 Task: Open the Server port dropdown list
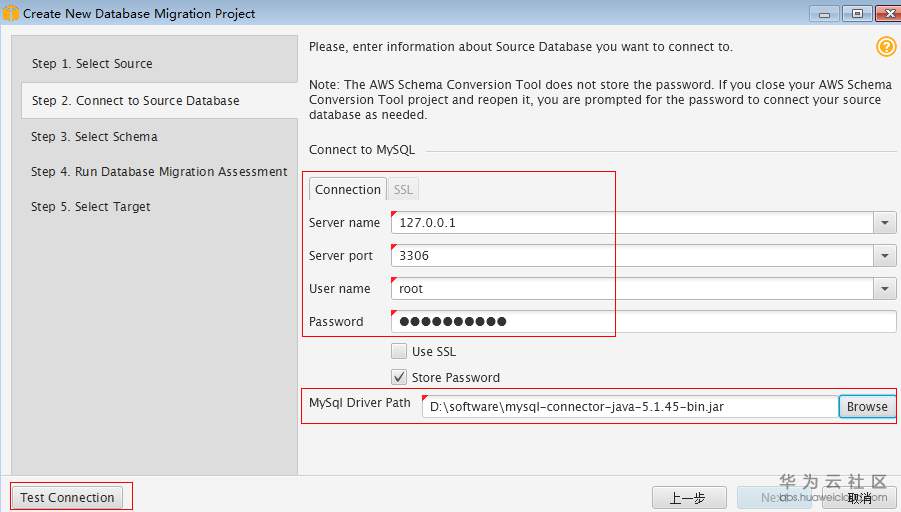(x=885, y=256)
